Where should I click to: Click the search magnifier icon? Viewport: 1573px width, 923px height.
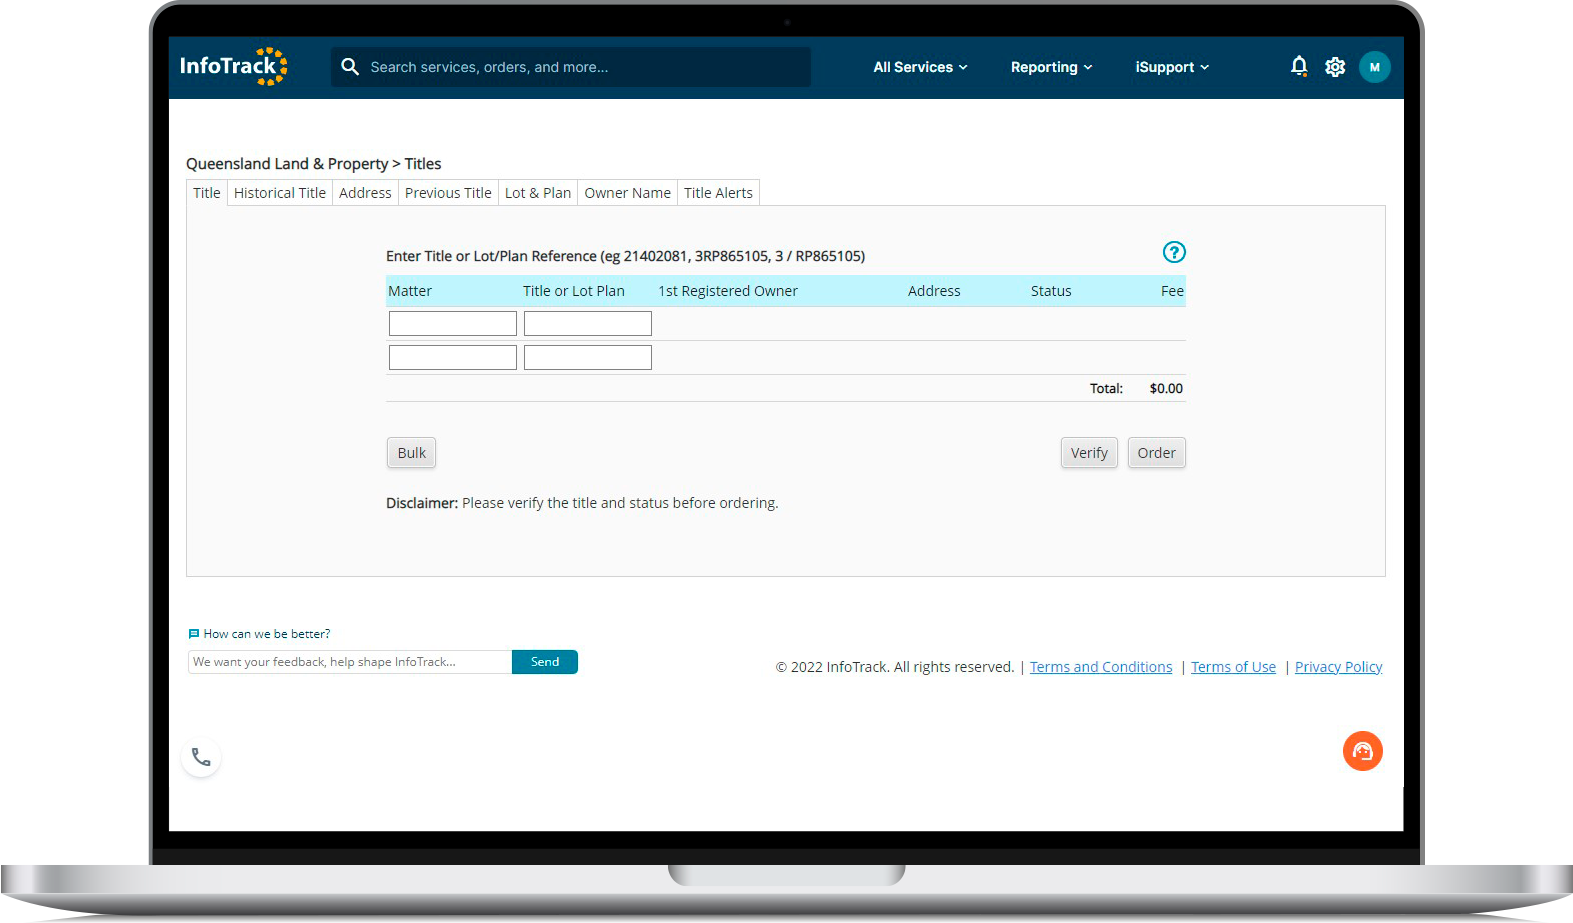(x=350, y=67)
